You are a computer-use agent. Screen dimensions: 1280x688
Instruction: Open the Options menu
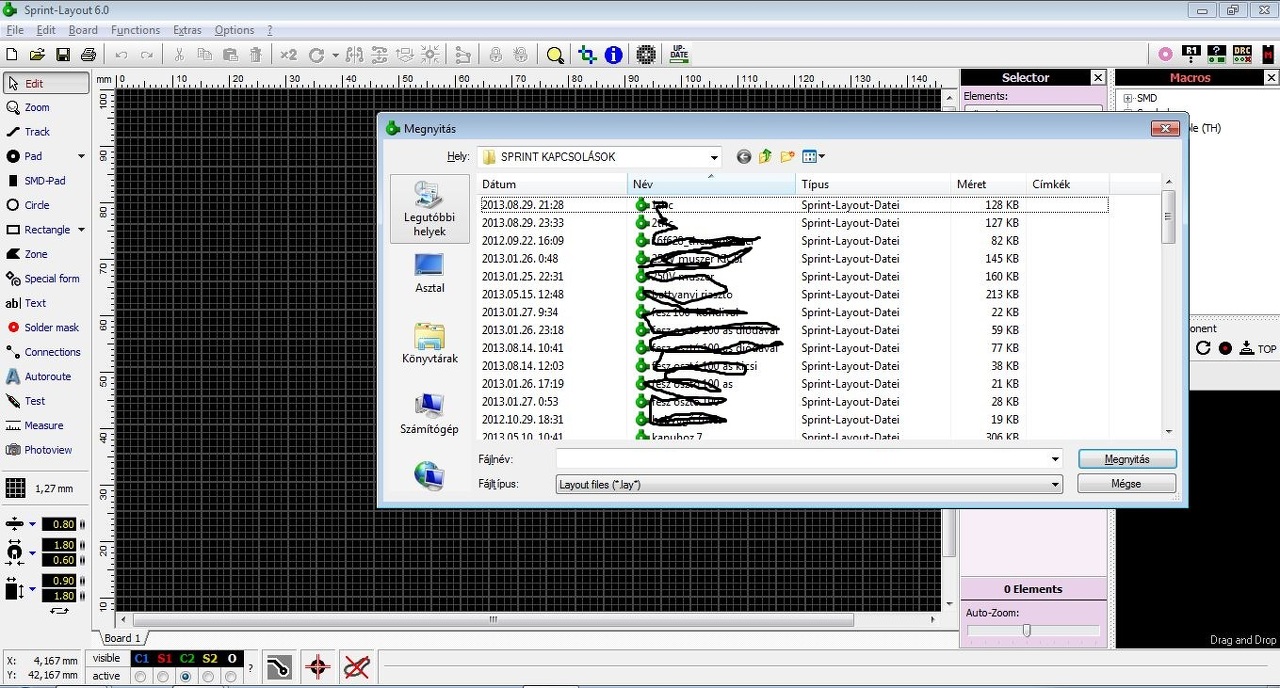pos(234,30)
